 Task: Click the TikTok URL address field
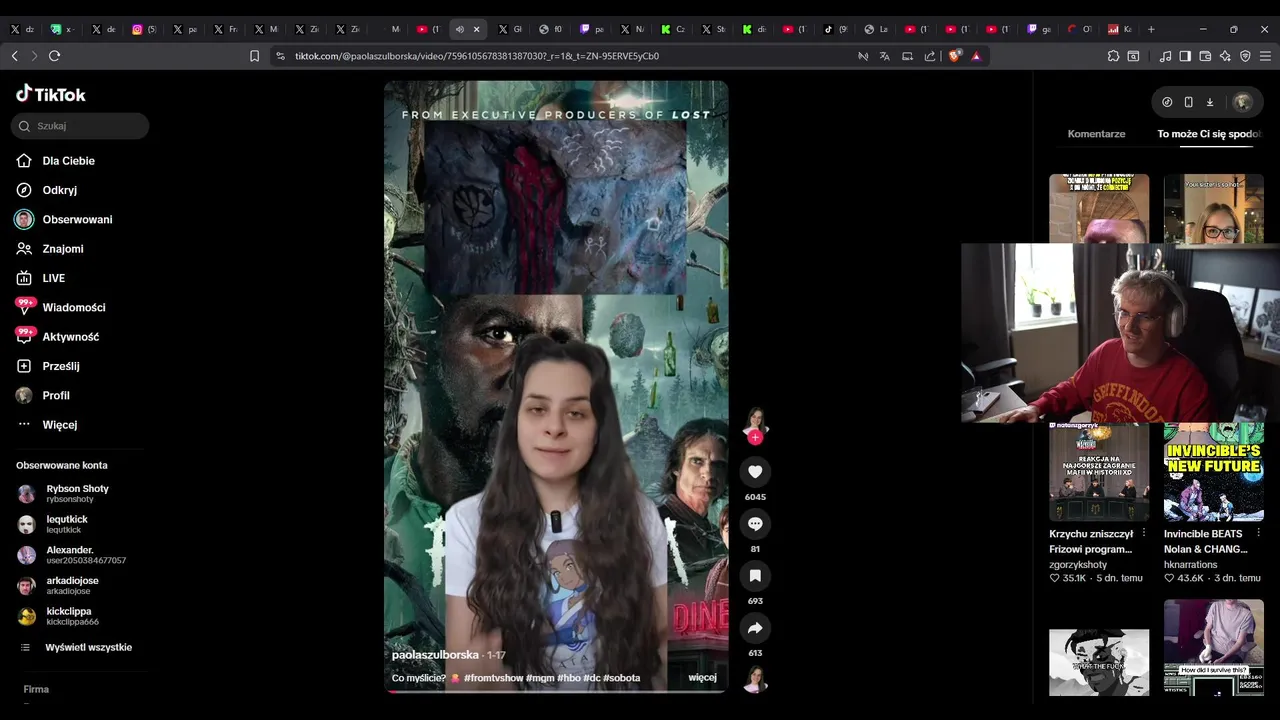pos(477,56)
